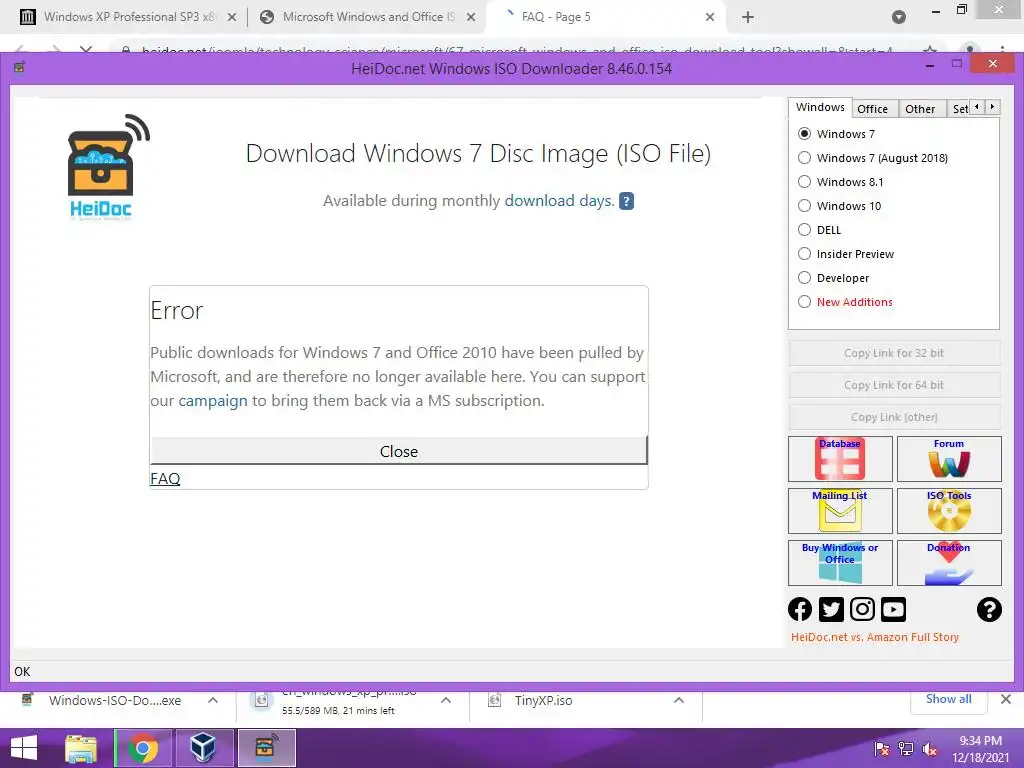Select the DELL radio button

point(804,230)
